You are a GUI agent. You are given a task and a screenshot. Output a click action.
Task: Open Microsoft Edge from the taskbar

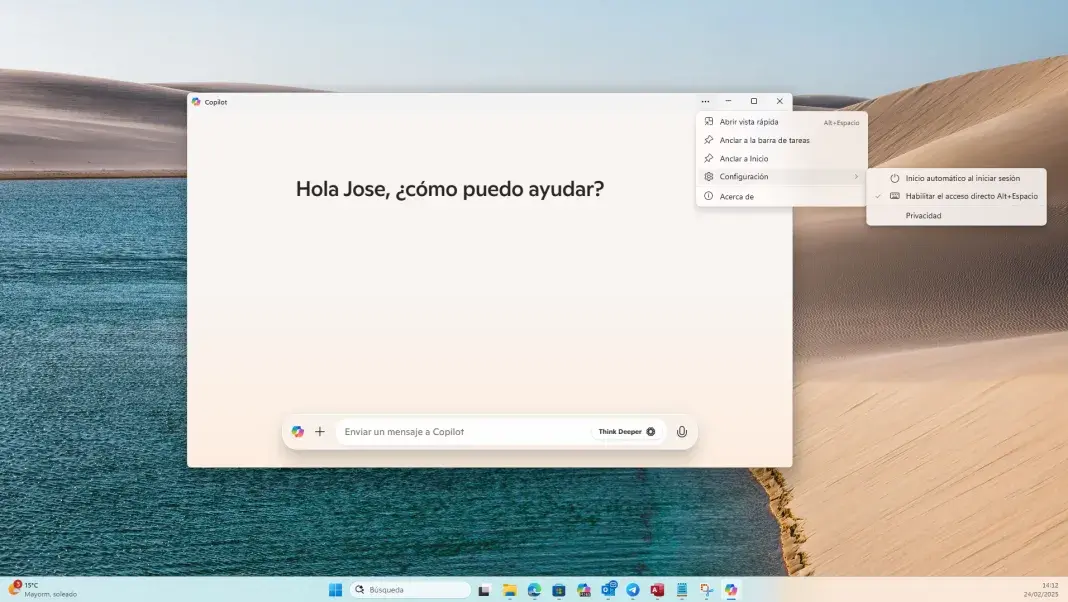534,590
